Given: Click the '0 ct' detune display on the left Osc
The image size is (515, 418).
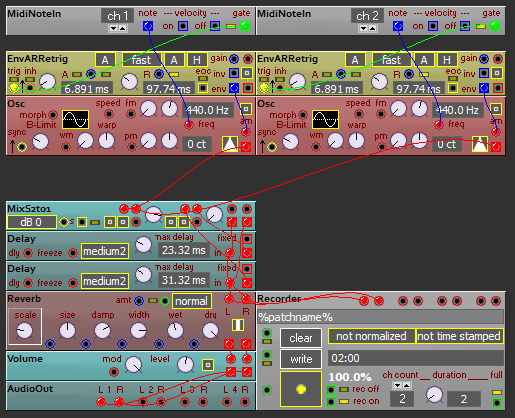Looking at the screenshot, I should [197, 144].
